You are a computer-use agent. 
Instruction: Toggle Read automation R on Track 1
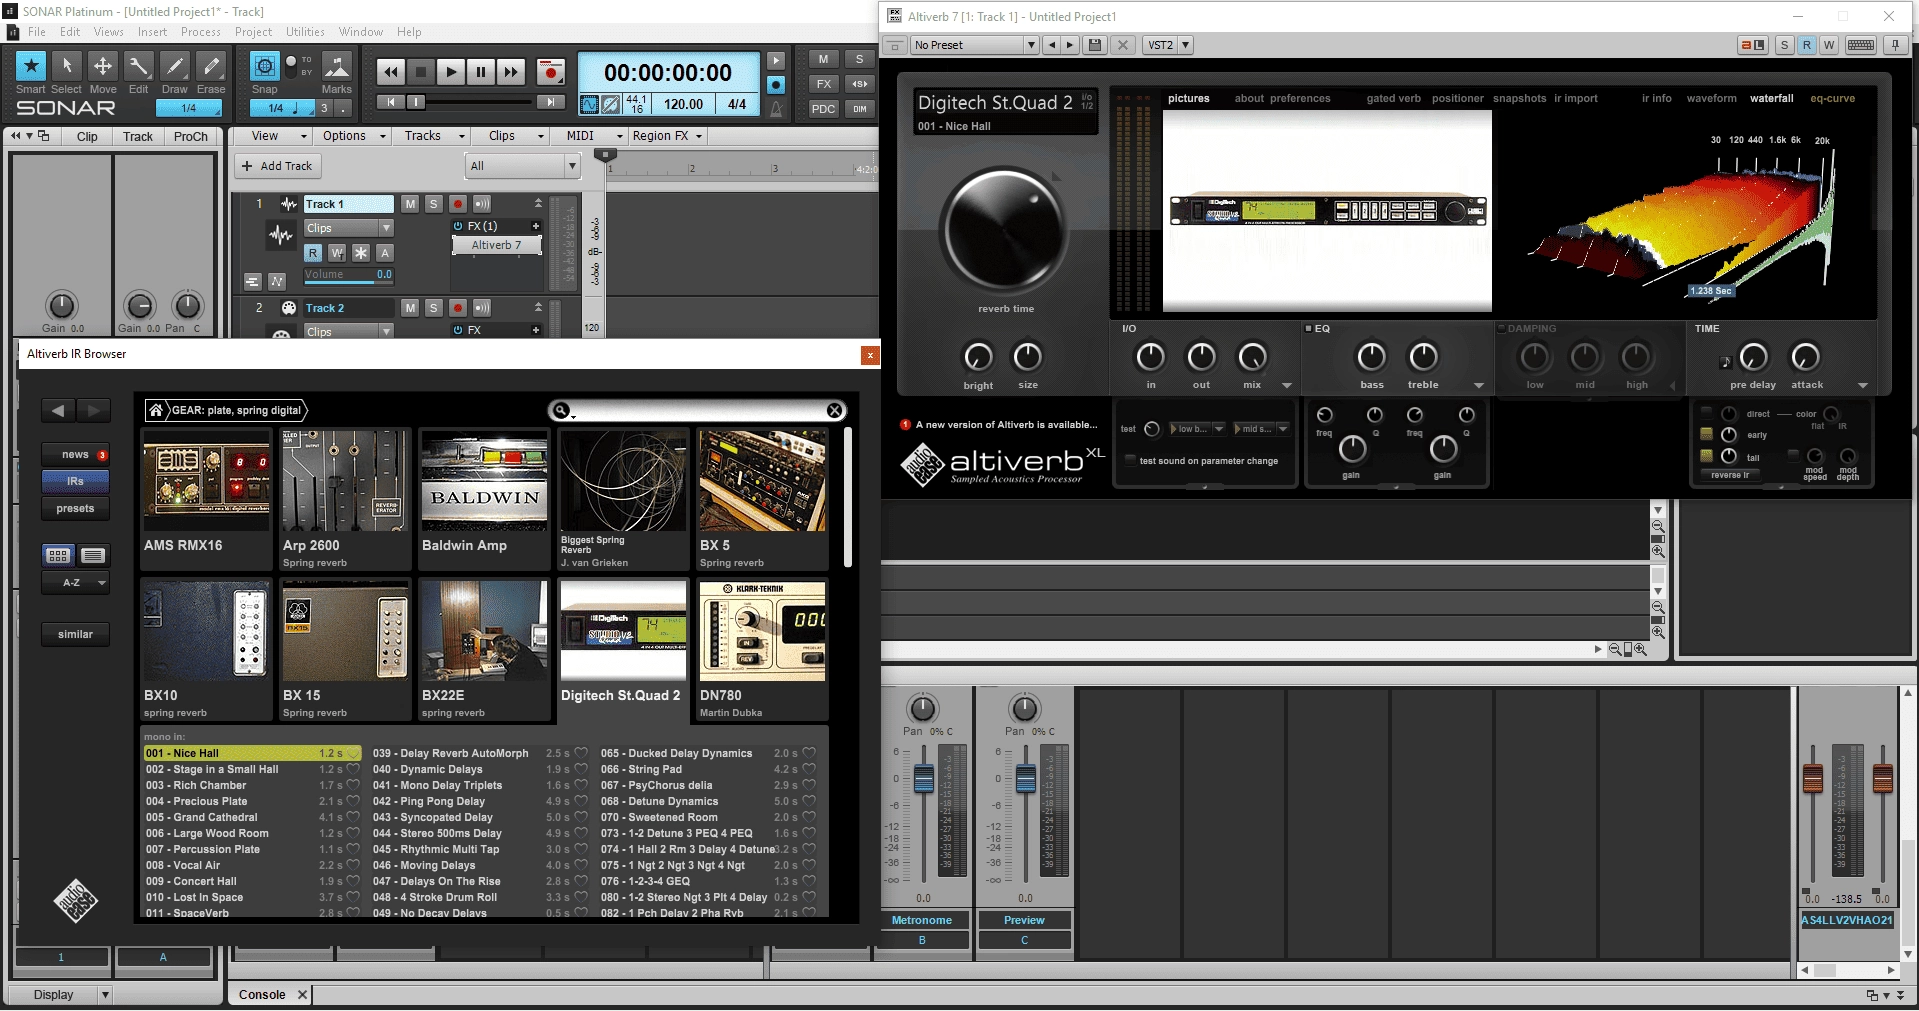(313, 253)
